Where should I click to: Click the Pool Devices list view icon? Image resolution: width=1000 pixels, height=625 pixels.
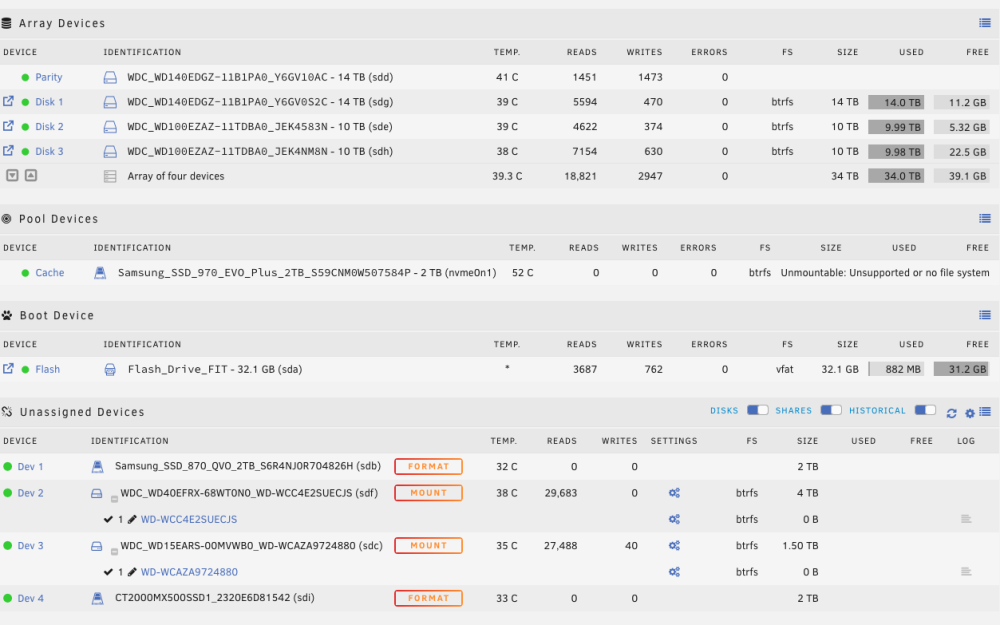[985, 219]
